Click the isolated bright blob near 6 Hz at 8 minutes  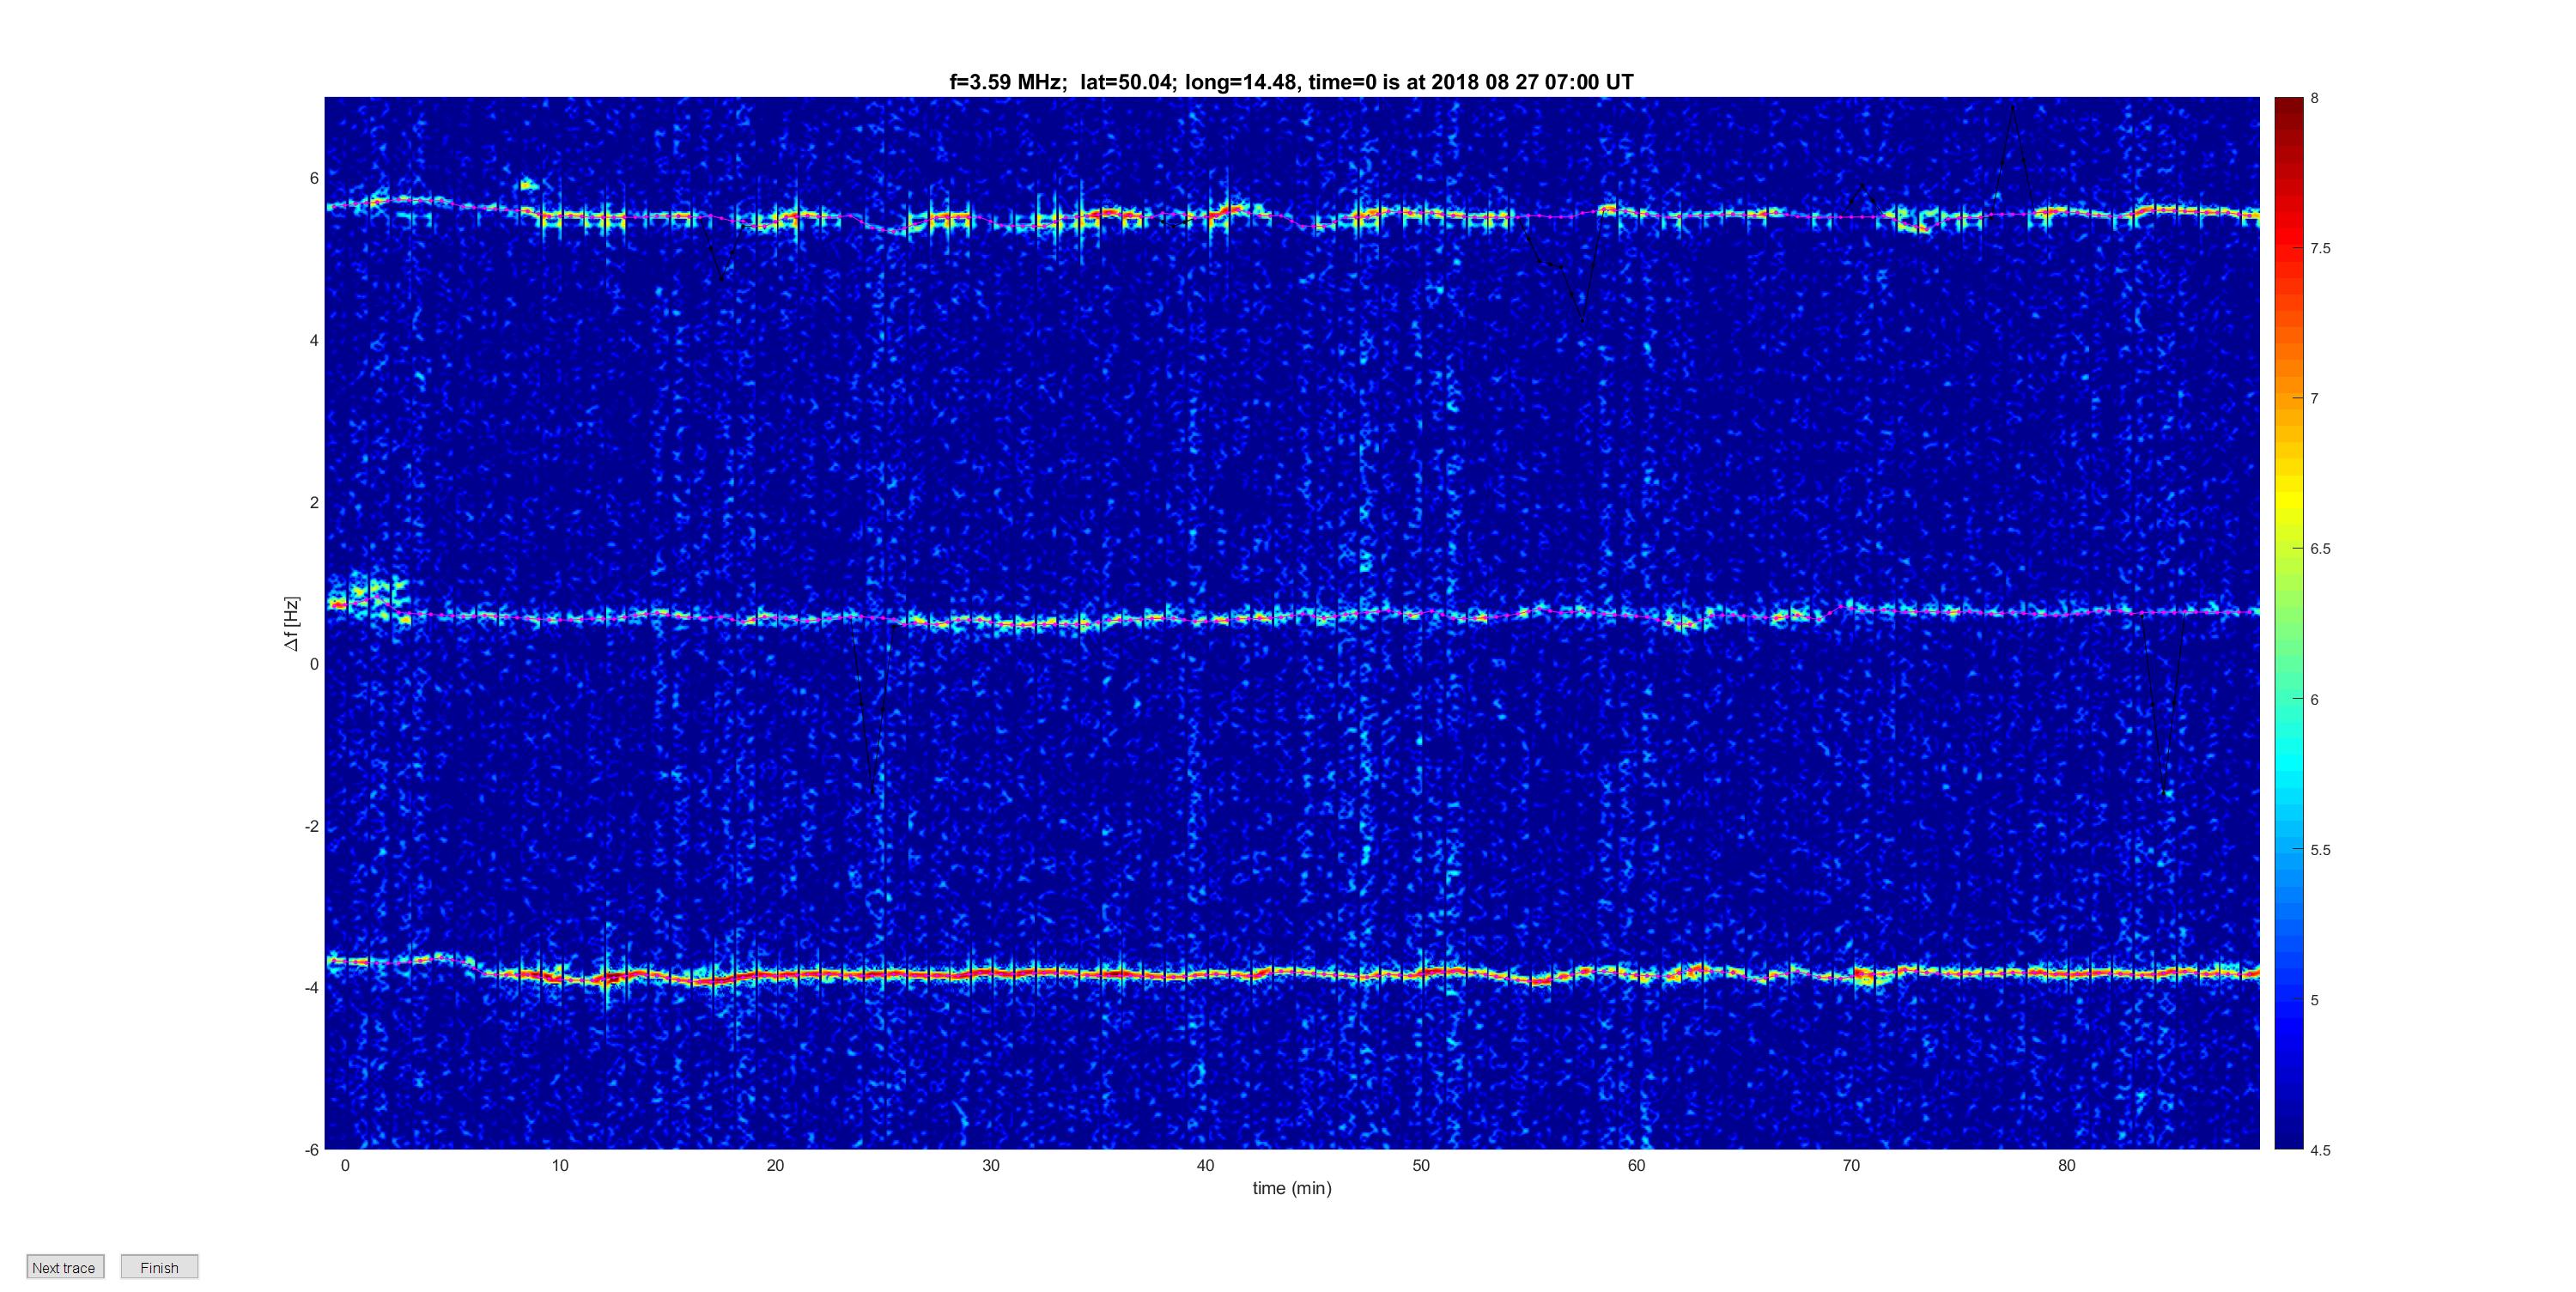[x=529, y=184]
